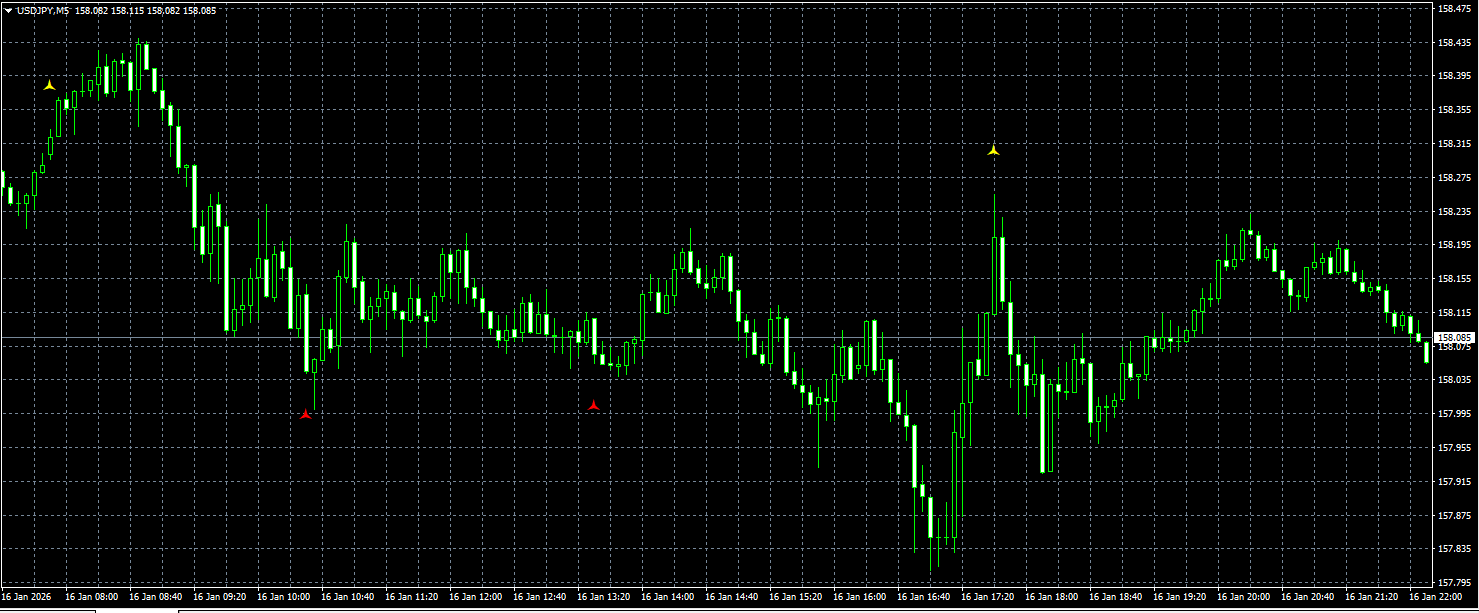Click price scale value 157.875
This screenshot has width=1479, height=613.
pyautogui.click(x=1455, y=515)
